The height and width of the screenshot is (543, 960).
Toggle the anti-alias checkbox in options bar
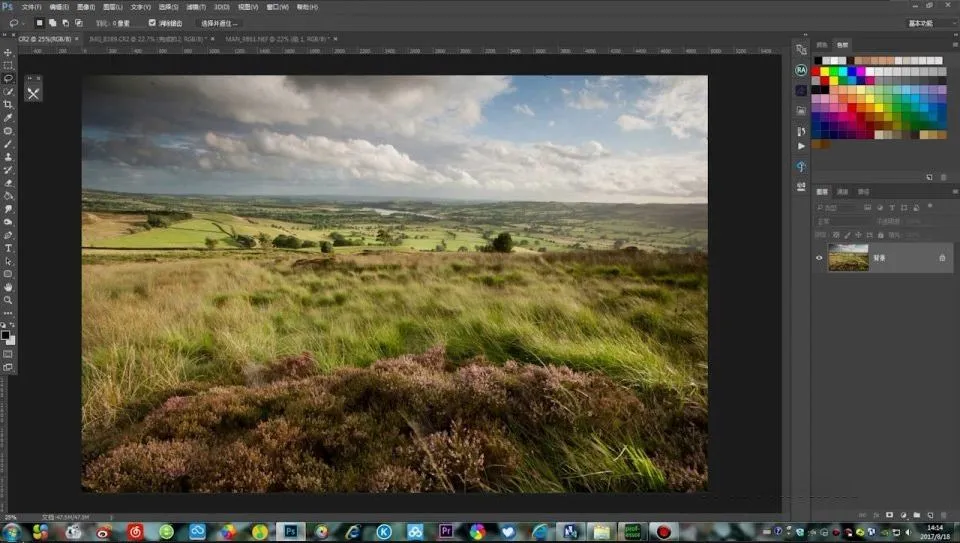(152, 22)
